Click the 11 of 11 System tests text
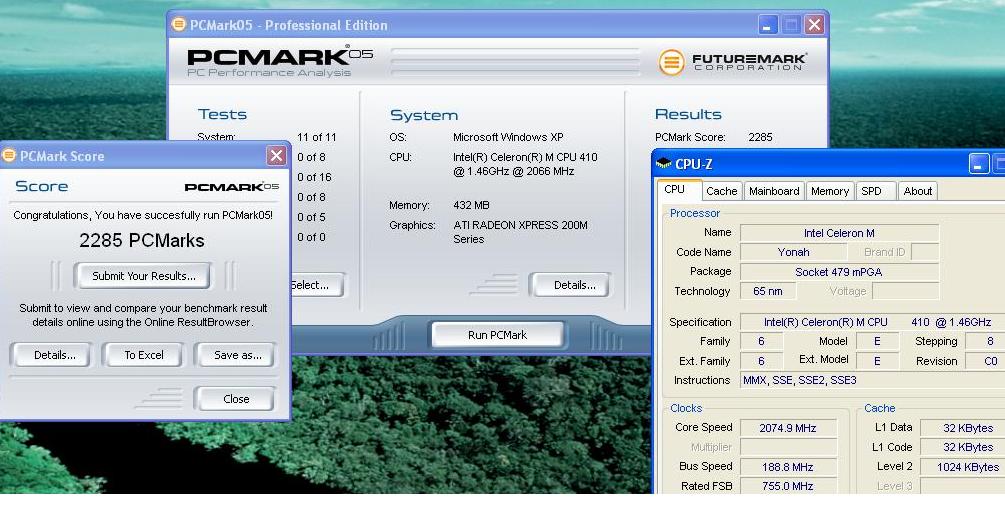 [x=317, y=137]
